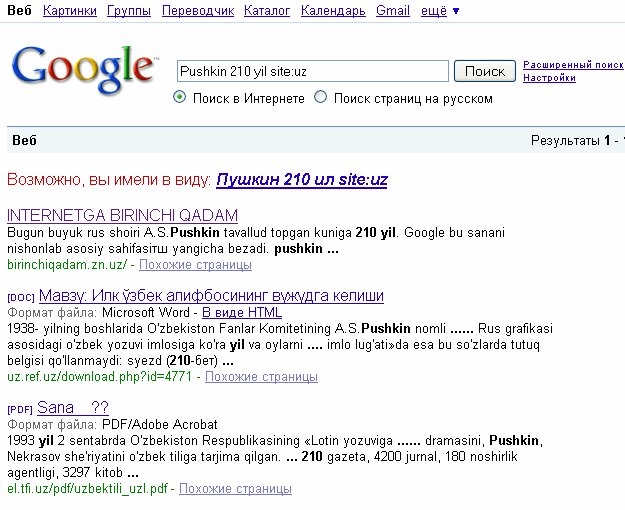Open Расширенный поиск link
Screen dimensions: 625x510
[573, 65]
